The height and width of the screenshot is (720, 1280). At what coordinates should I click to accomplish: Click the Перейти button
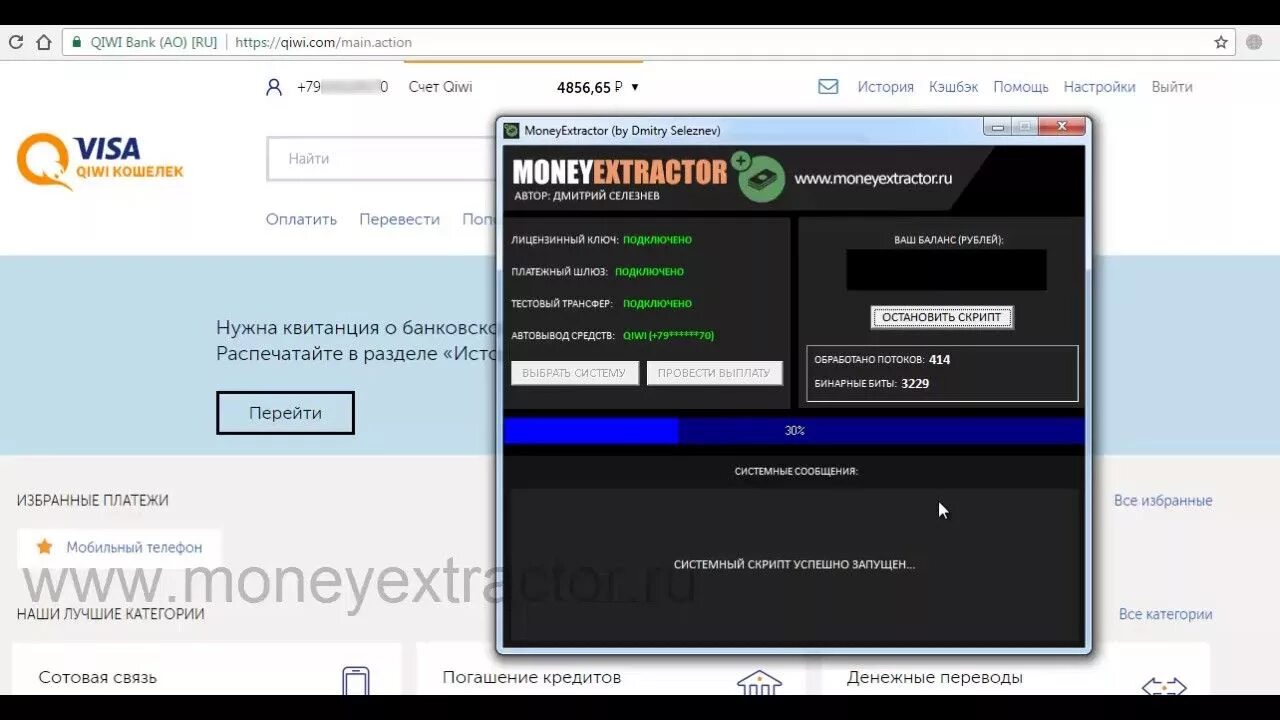pos(285,413)
